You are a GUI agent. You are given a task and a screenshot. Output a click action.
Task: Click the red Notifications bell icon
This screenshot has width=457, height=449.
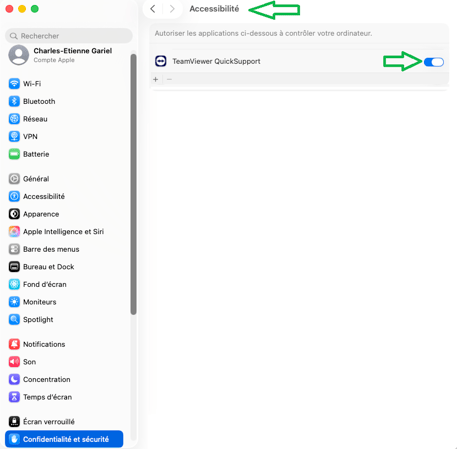coord(14,344)
